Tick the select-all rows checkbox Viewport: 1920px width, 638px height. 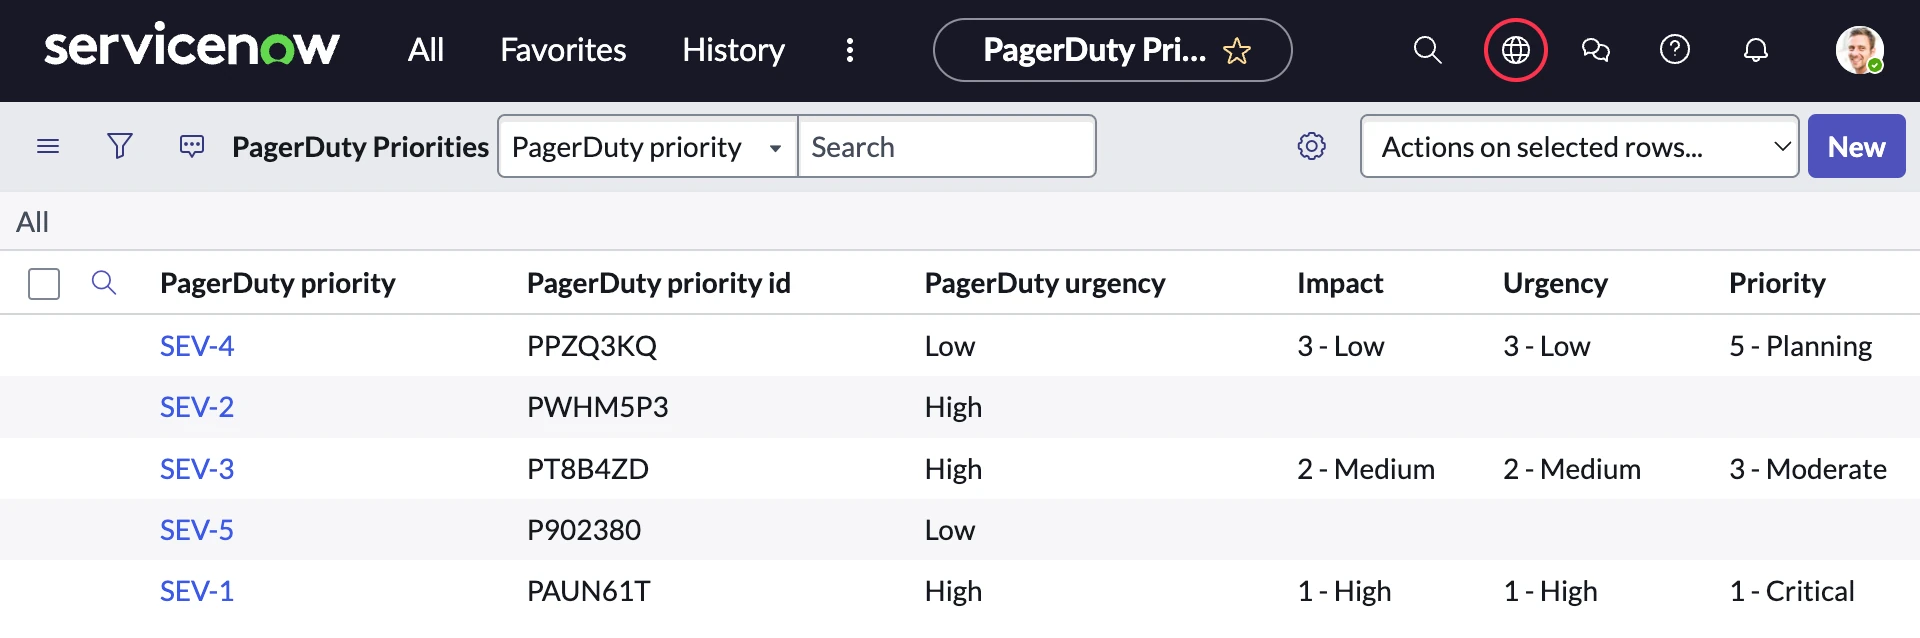pos(44,284)
